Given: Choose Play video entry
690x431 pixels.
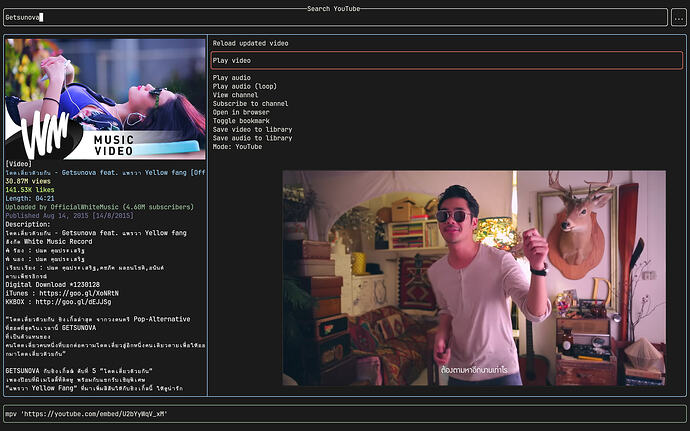Looking at the screenshot, I should coord(447,60).
